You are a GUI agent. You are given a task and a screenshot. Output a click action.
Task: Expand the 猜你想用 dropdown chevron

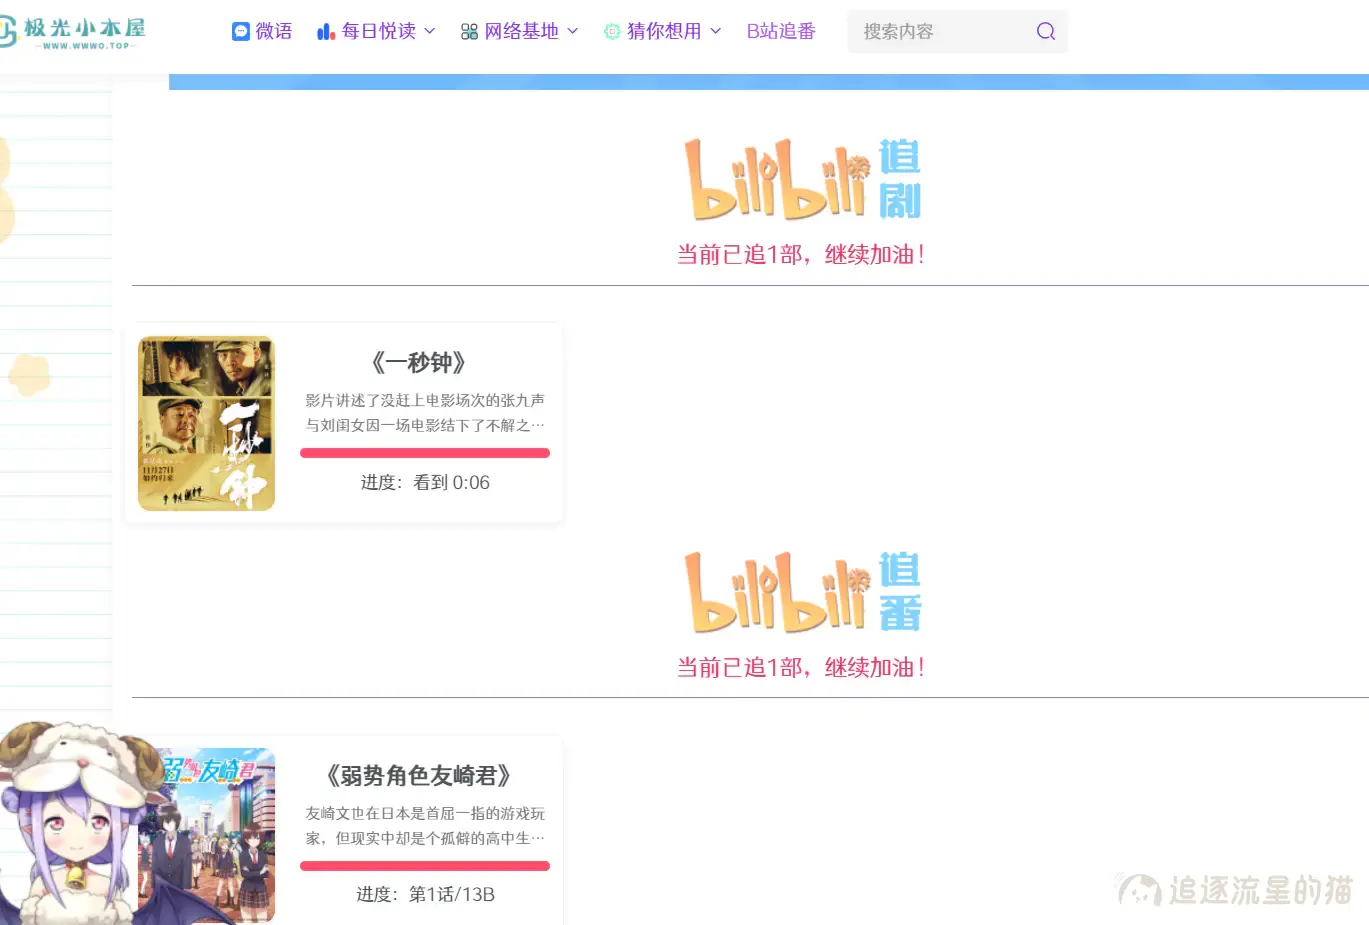[x=716, y=31]
